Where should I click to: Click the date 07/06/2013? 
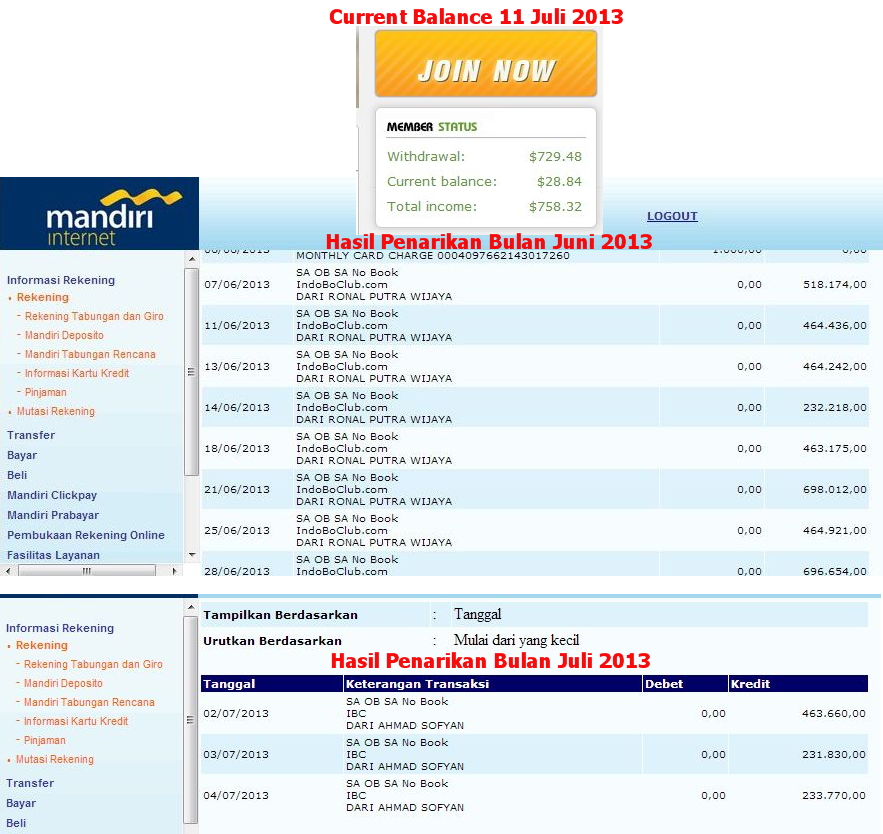pyautogui.click(x=237, y=285)
